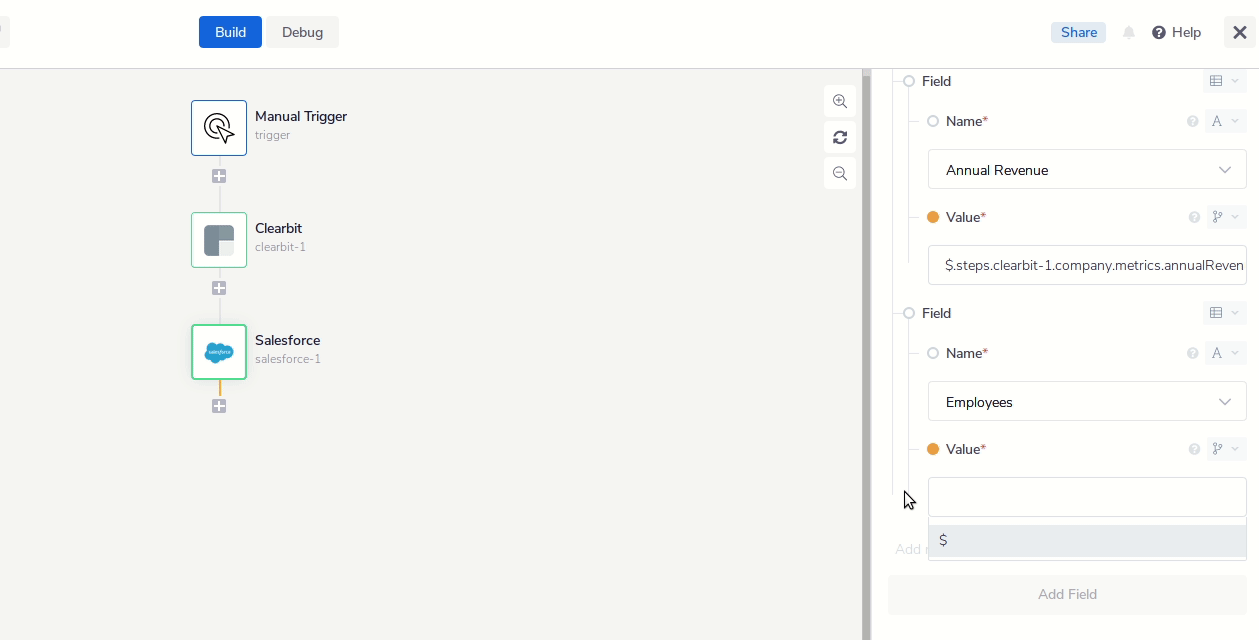The width and height of the screenshot is (1259, 640).
Task: Toggle the Annual Revenue Name circle
Action: (x=933, y=121)
